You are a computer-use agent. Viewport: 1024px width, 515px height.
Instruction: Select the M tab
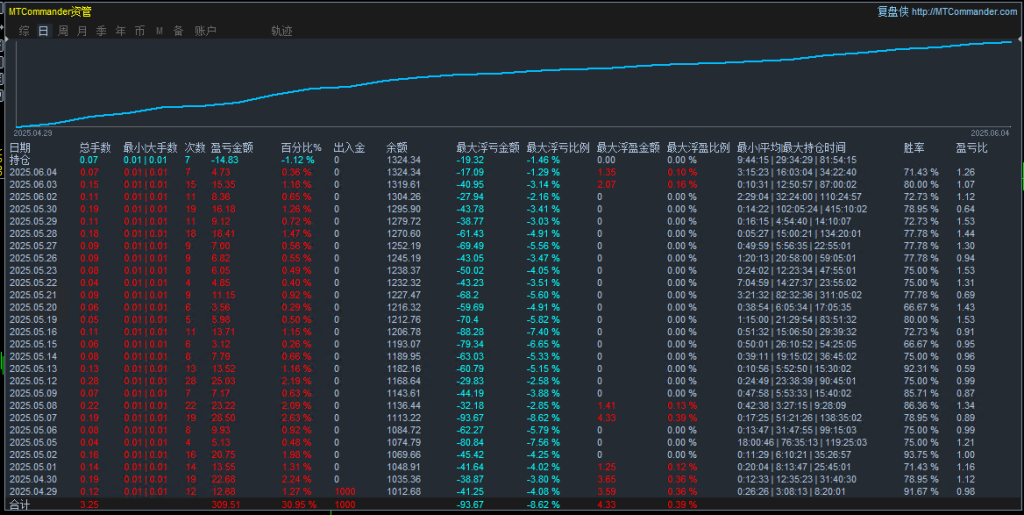159,31
